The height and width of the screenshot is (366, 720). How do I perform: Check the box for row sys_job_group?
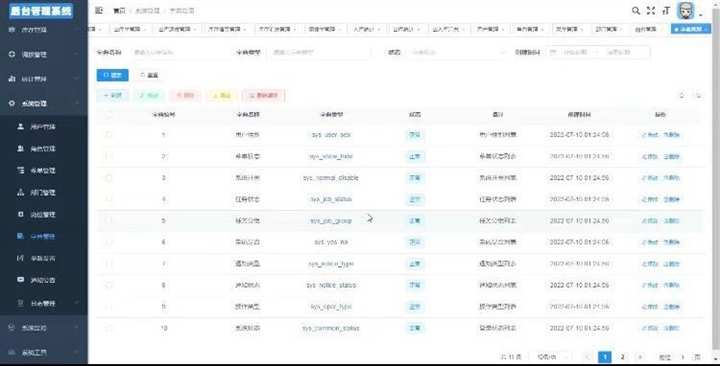(x=109, y=221)
